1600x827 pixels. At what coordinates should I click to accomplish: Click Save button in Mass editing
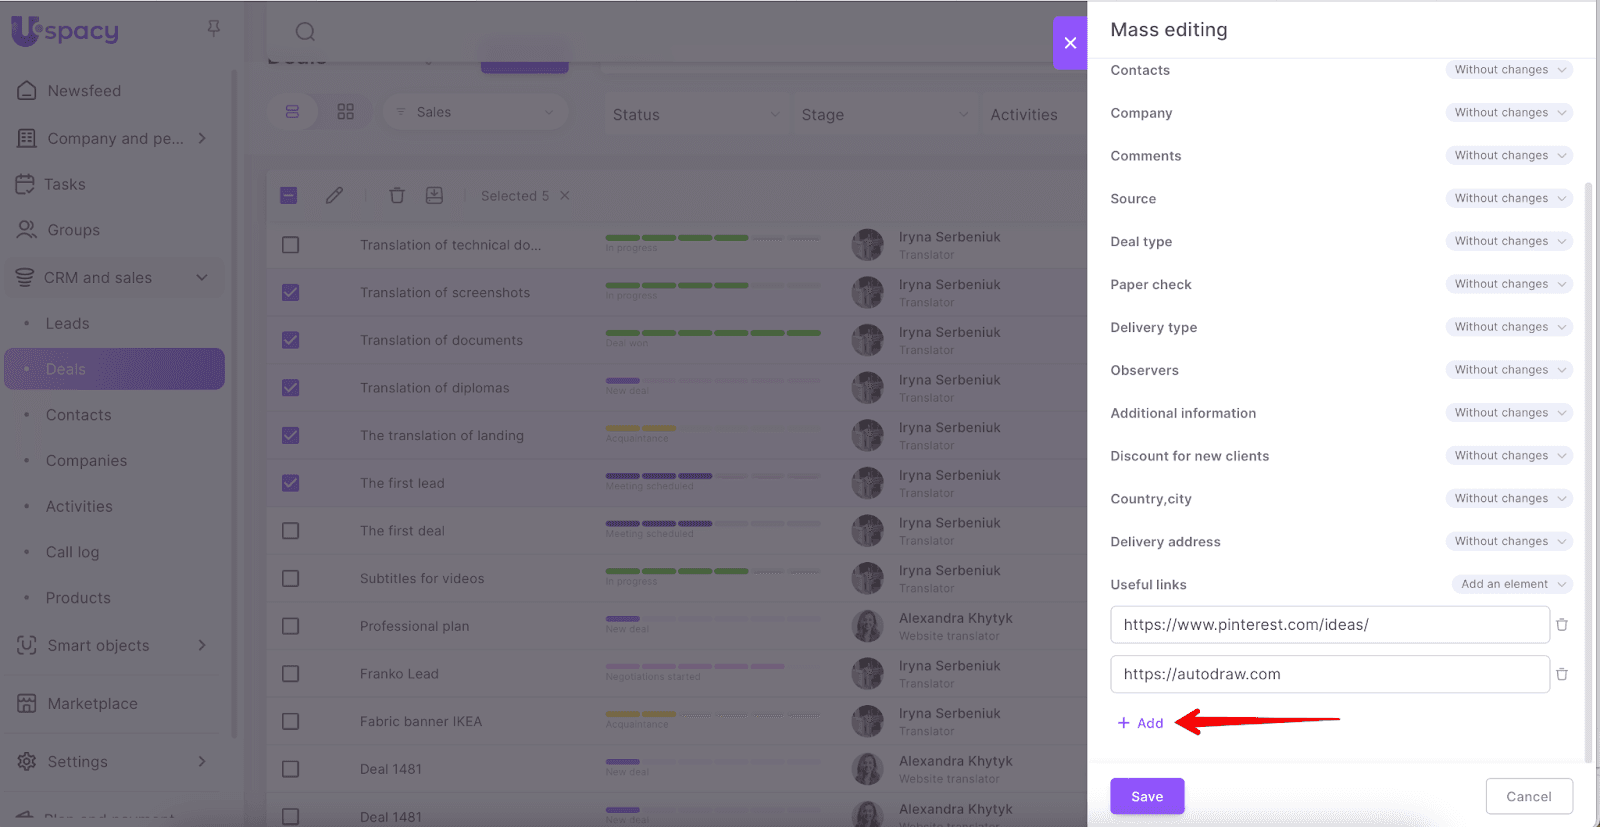[1147, 796]
